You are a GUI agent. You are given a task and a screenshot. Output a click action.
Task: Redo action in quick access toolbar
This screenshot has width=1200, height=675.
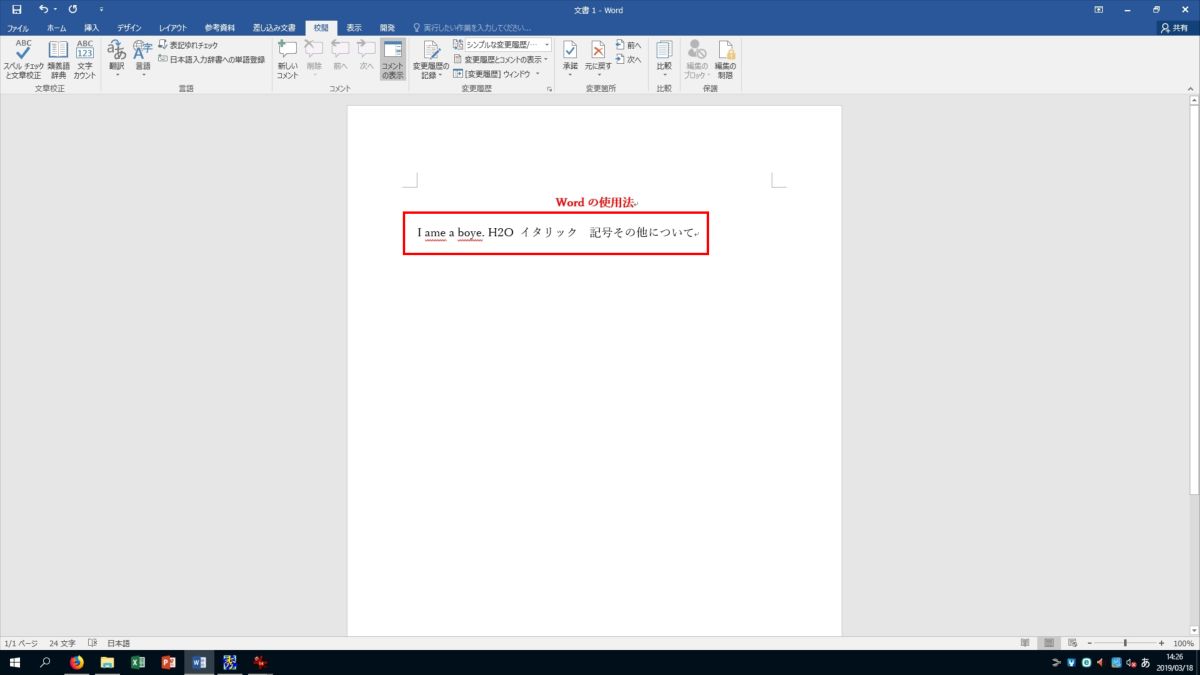(x=73, y=9)
